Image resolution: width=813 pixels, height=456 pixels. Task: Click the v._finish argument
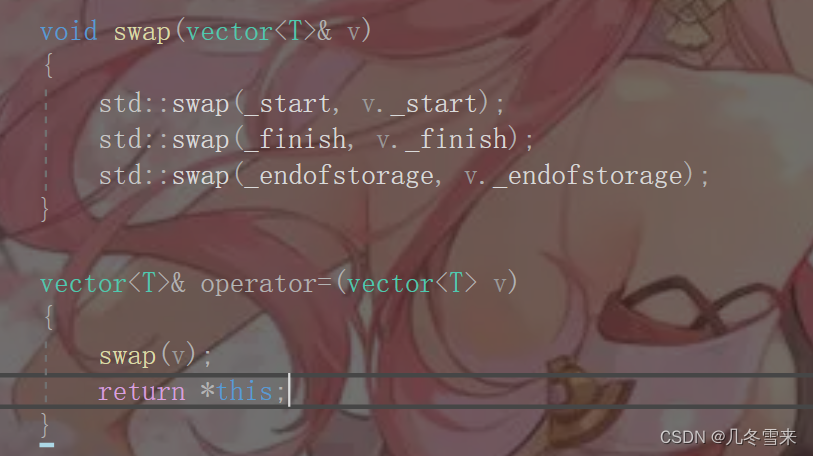pyautogui.click(x=441, y=140)
